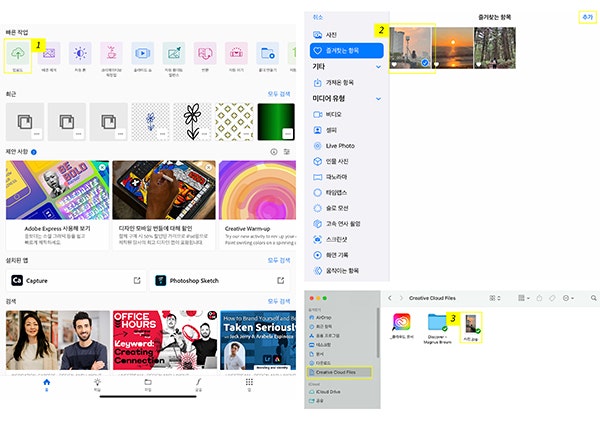Select Panoramas media type in sidebar
This screenshot has height=424, width=600.
(347, 177)
